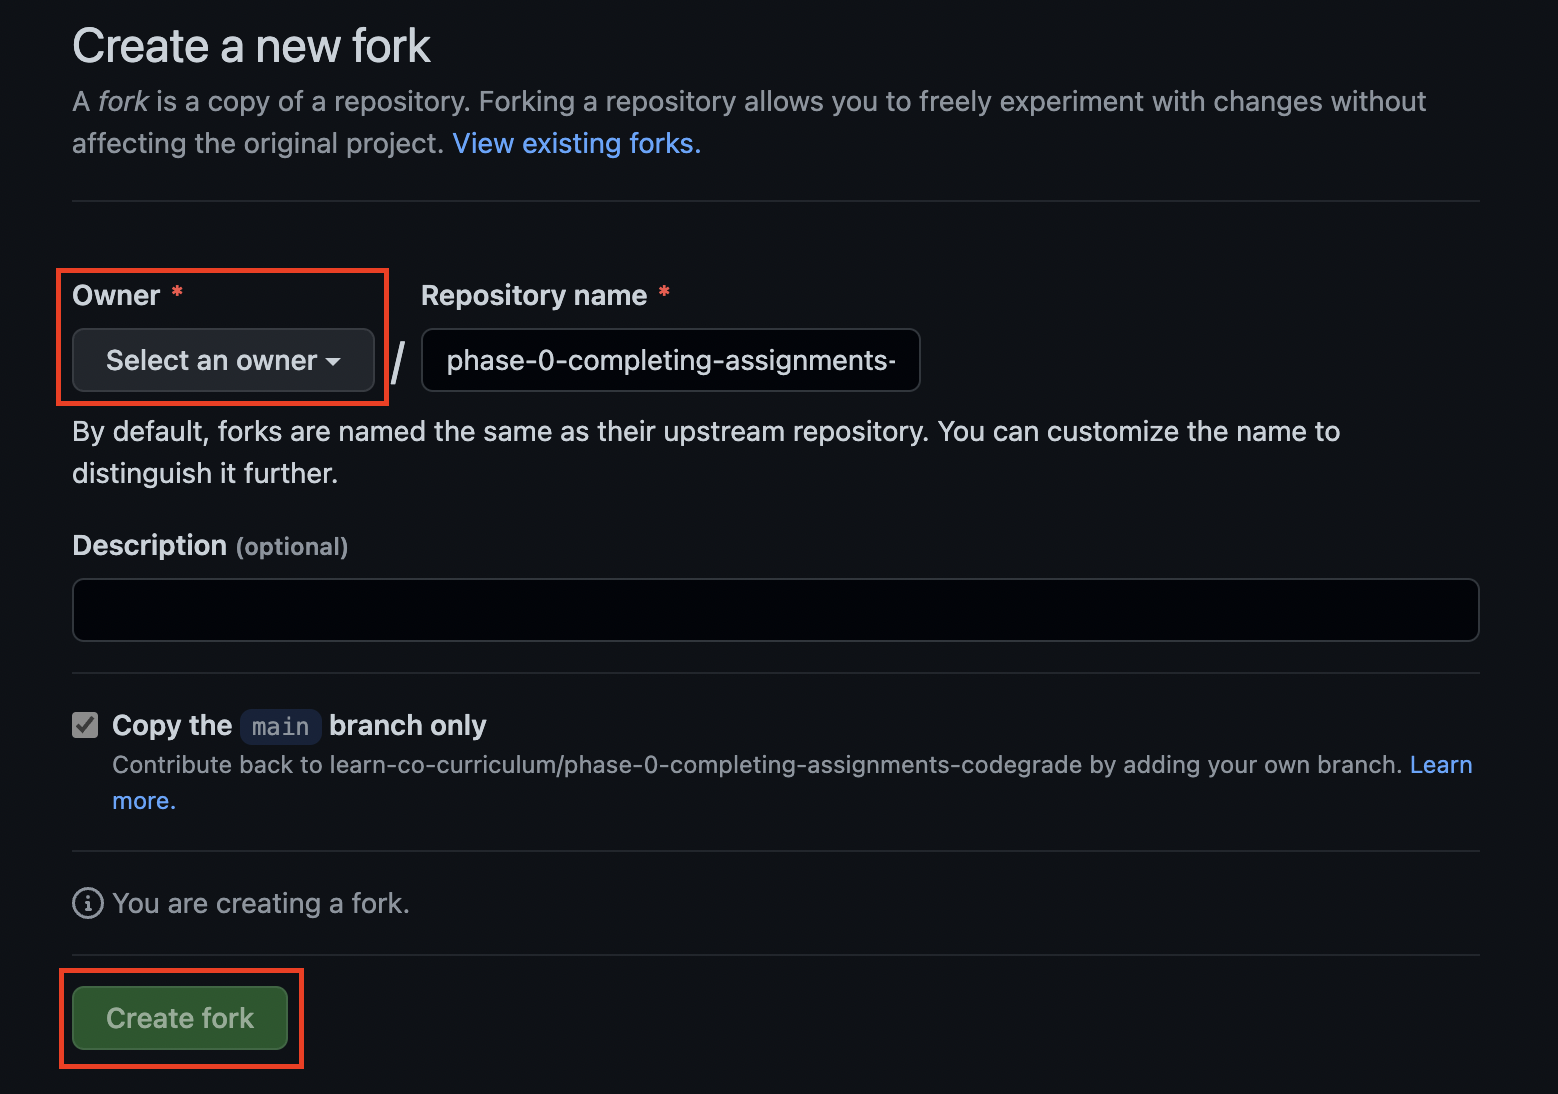Toggle the Copy the main branch only checkbox
Viewport: 1558px width, 1094px height.
tap(86, 725)
